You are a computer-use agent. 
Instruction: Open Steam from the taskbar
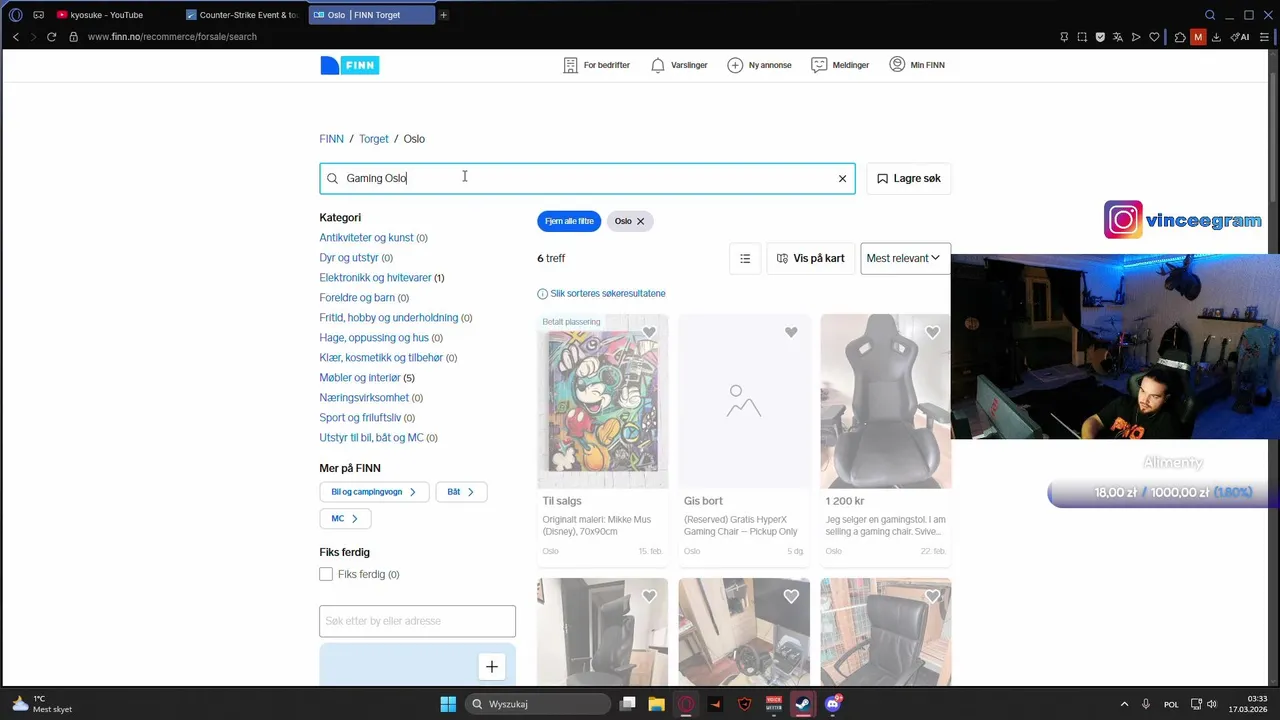pos(803,704)
